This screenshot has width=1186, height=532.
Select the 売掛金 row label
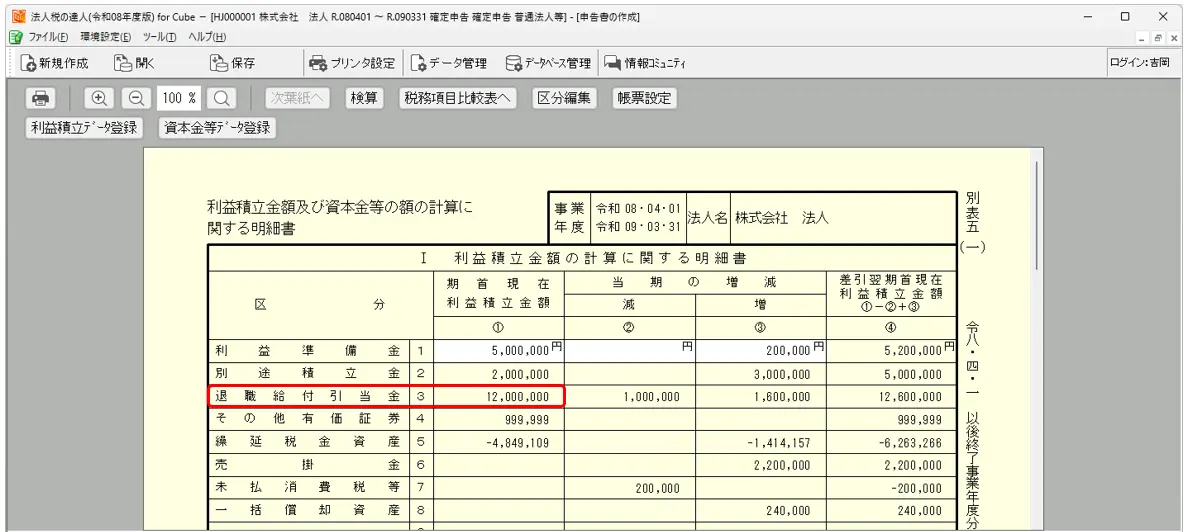pyautogui.click(x=309, y=465)
